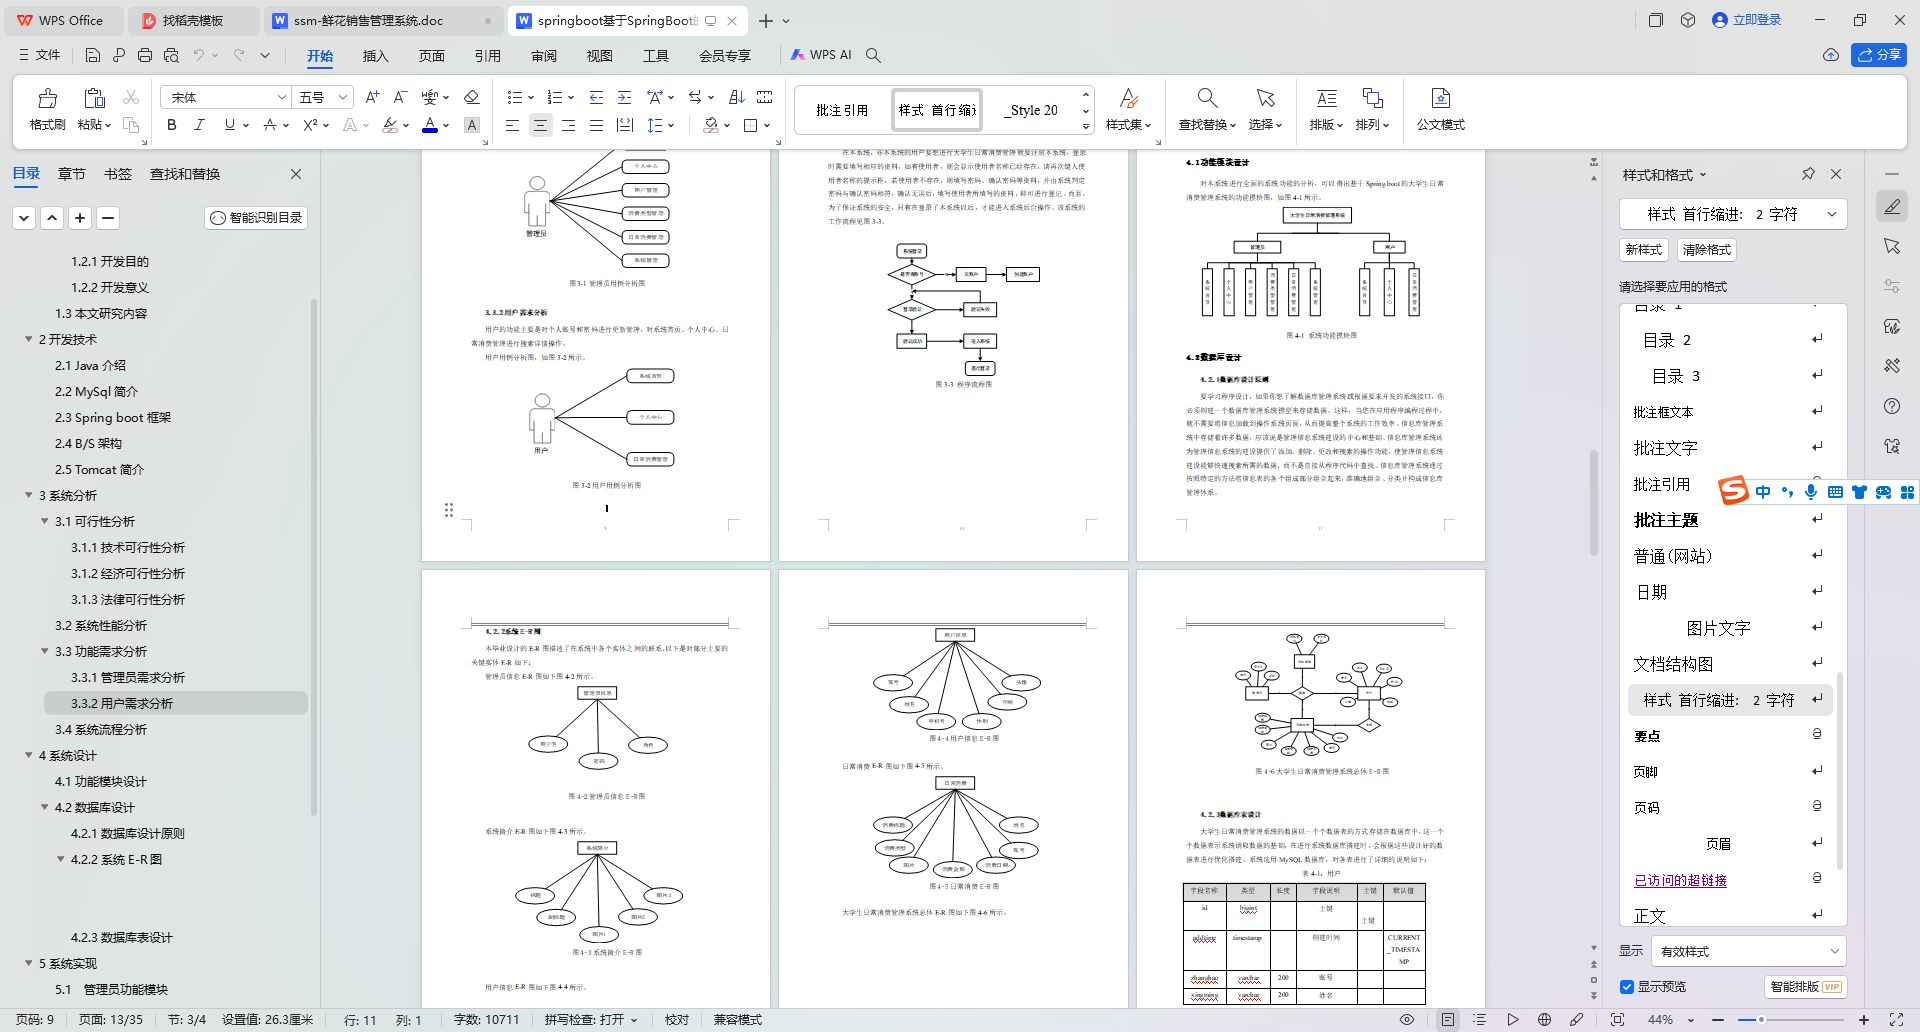Image resolution: width=1920 pixels, height=1032 pixels.
Task: Click the help question icon in right sidebar
Action: (1892, 406)
